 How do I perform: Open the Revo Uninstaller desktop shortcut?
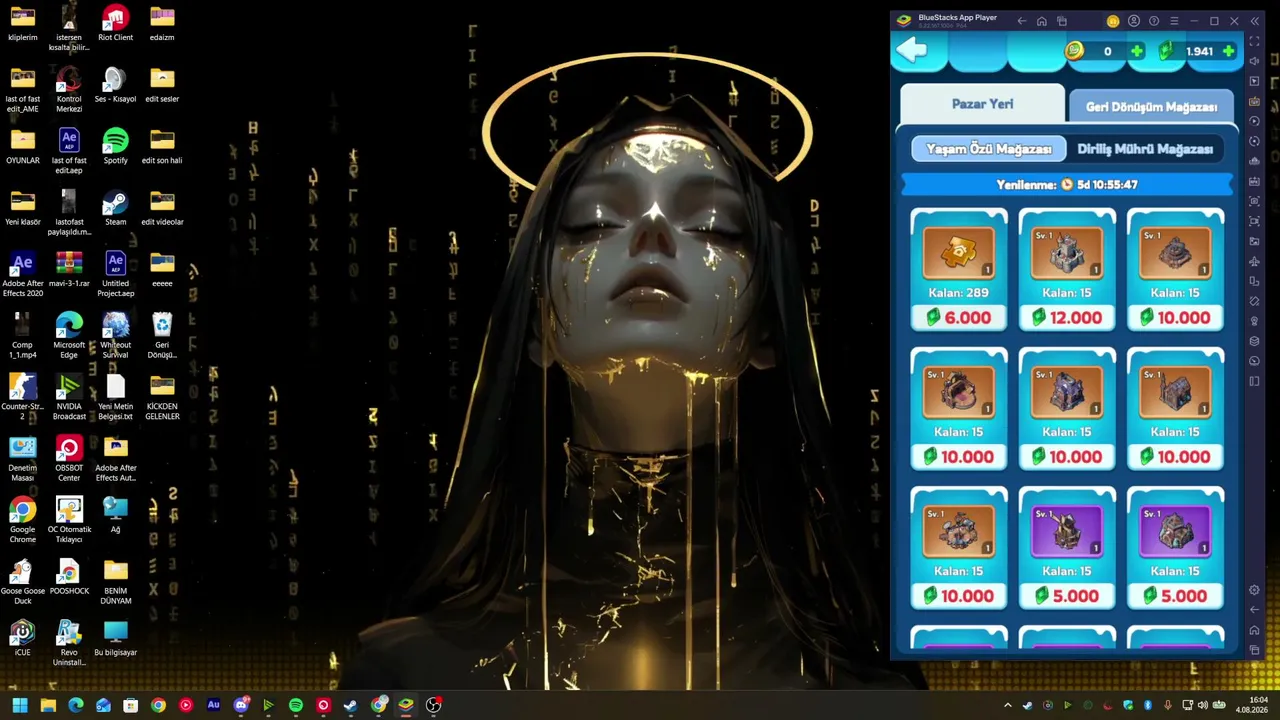point(69,643)
